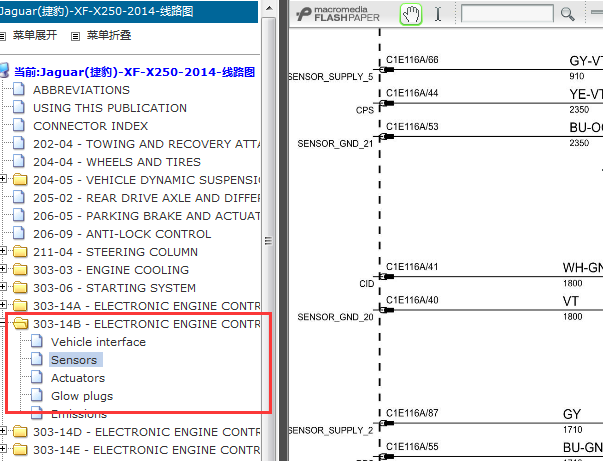Click the tree panel scroll-up arrow
The image size is (603, 461).
(x=269, y=8)
